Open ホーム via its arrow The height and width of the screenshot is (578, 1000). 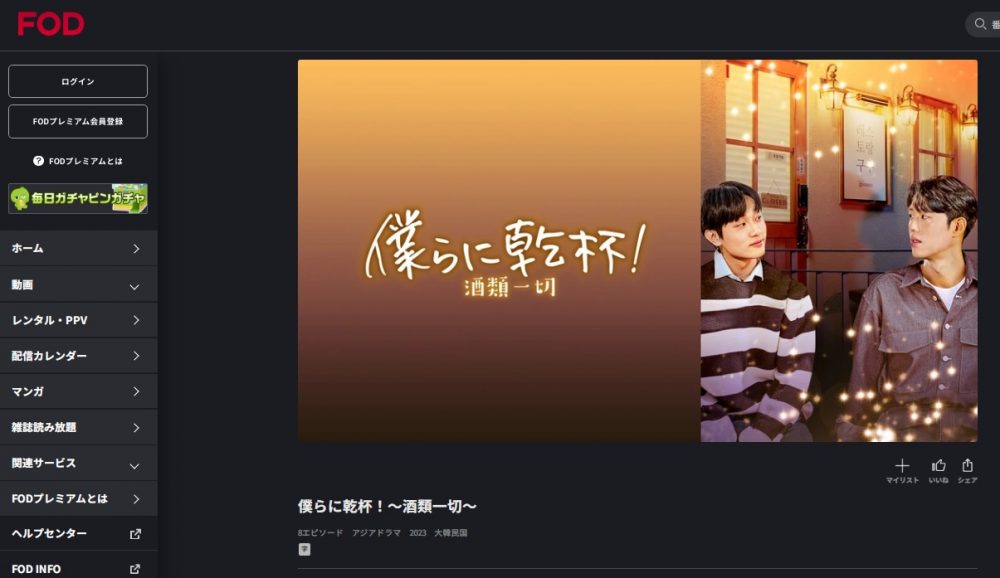click(136, 249)
